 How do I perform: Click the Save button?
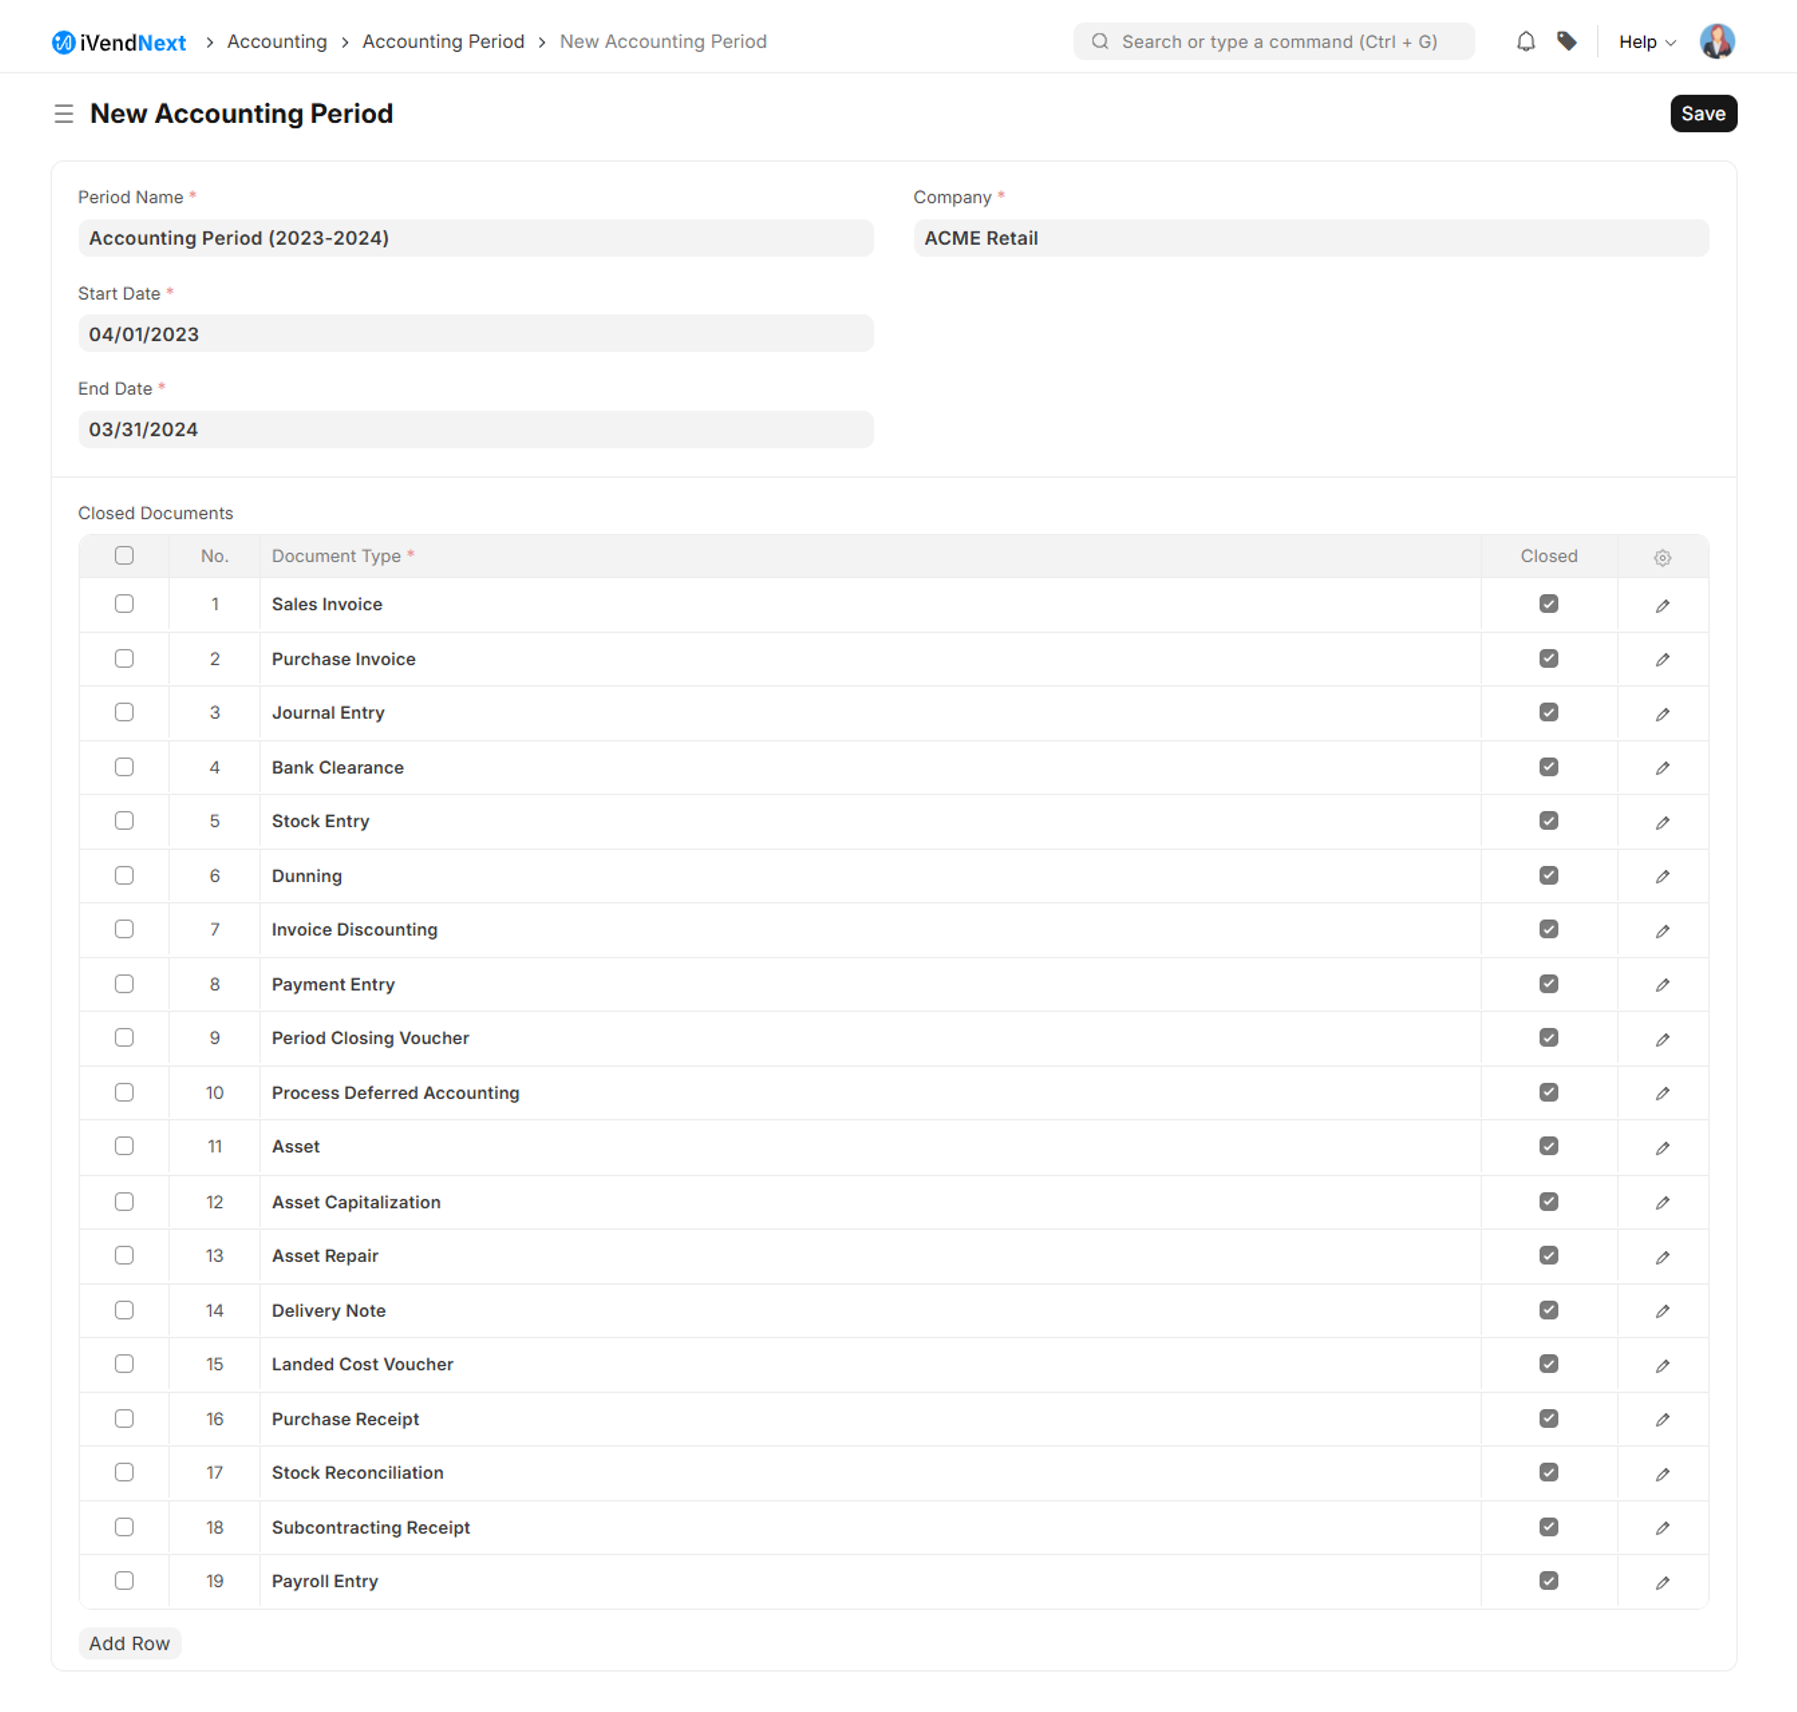click(x=1702, y=114)
